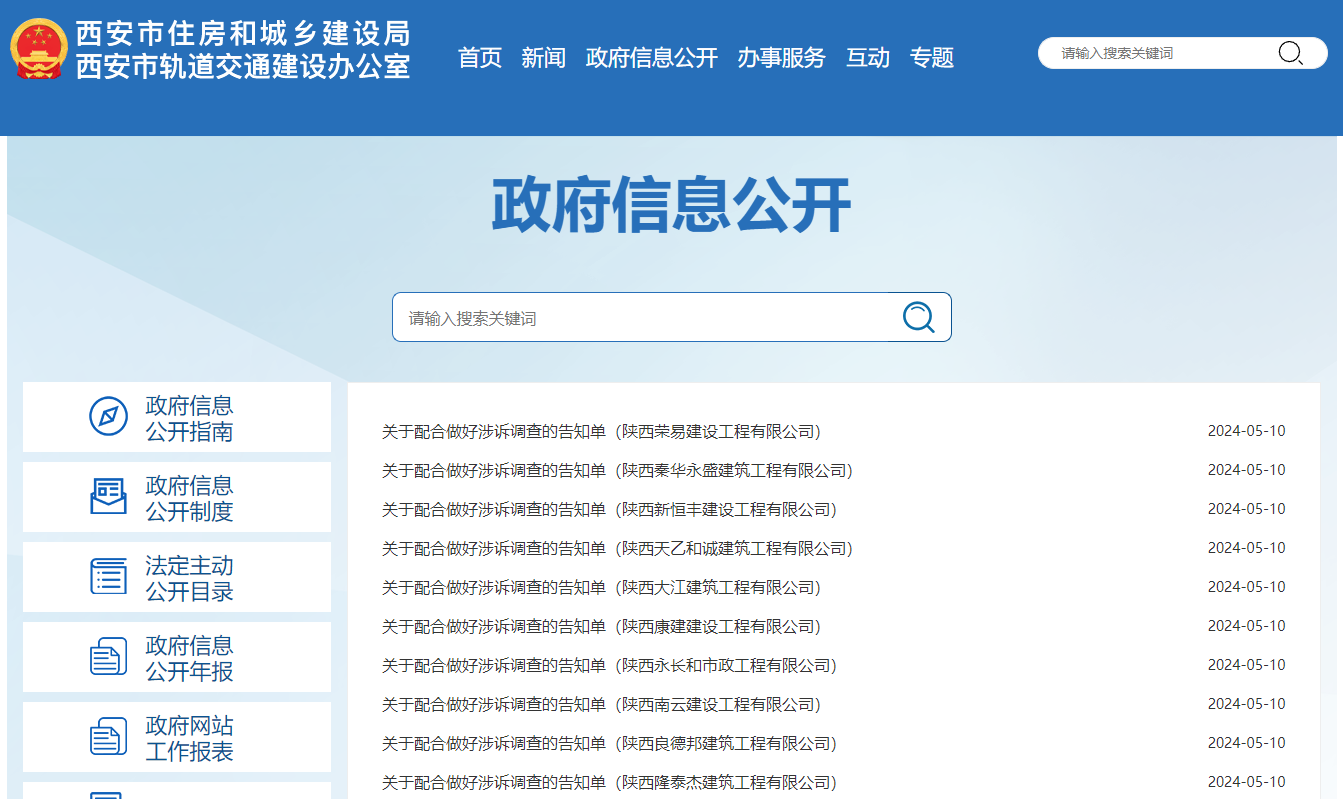Screen dimensions: 1343x799
Task: Click the site title 西安市住房和城乡建设局
Action: pos(243,33)
